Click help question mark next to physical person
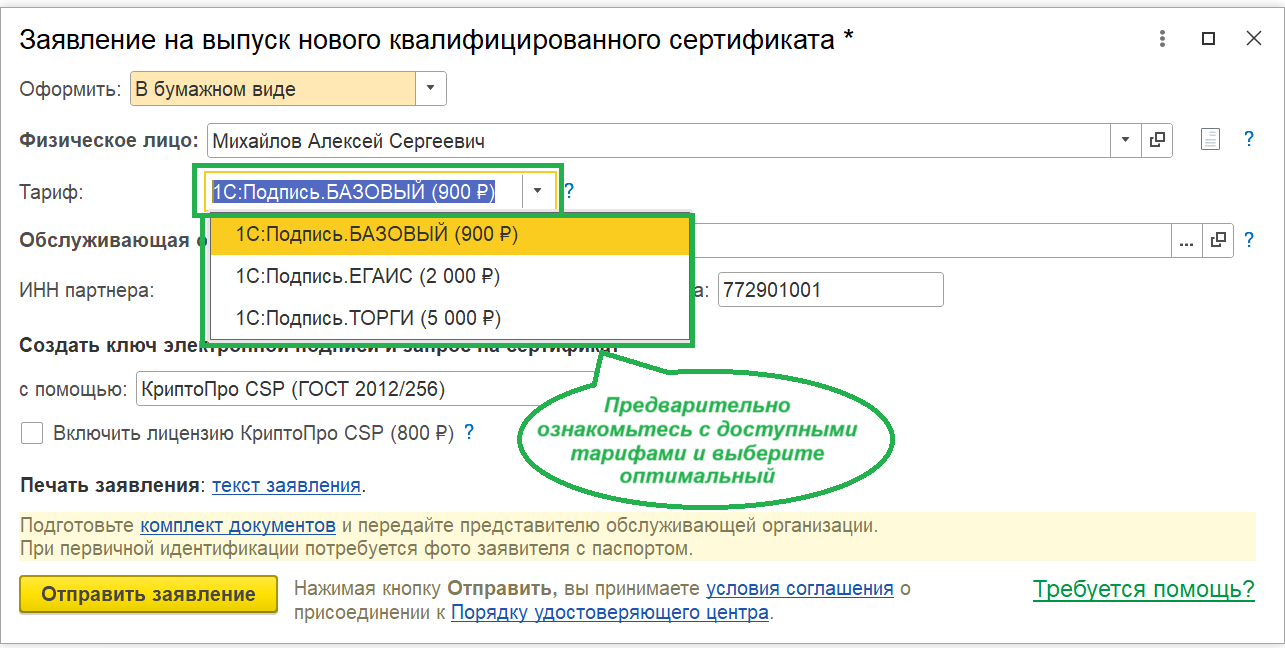The width and height of the screenshot is (1285, 648). (x=1248, y=140)
